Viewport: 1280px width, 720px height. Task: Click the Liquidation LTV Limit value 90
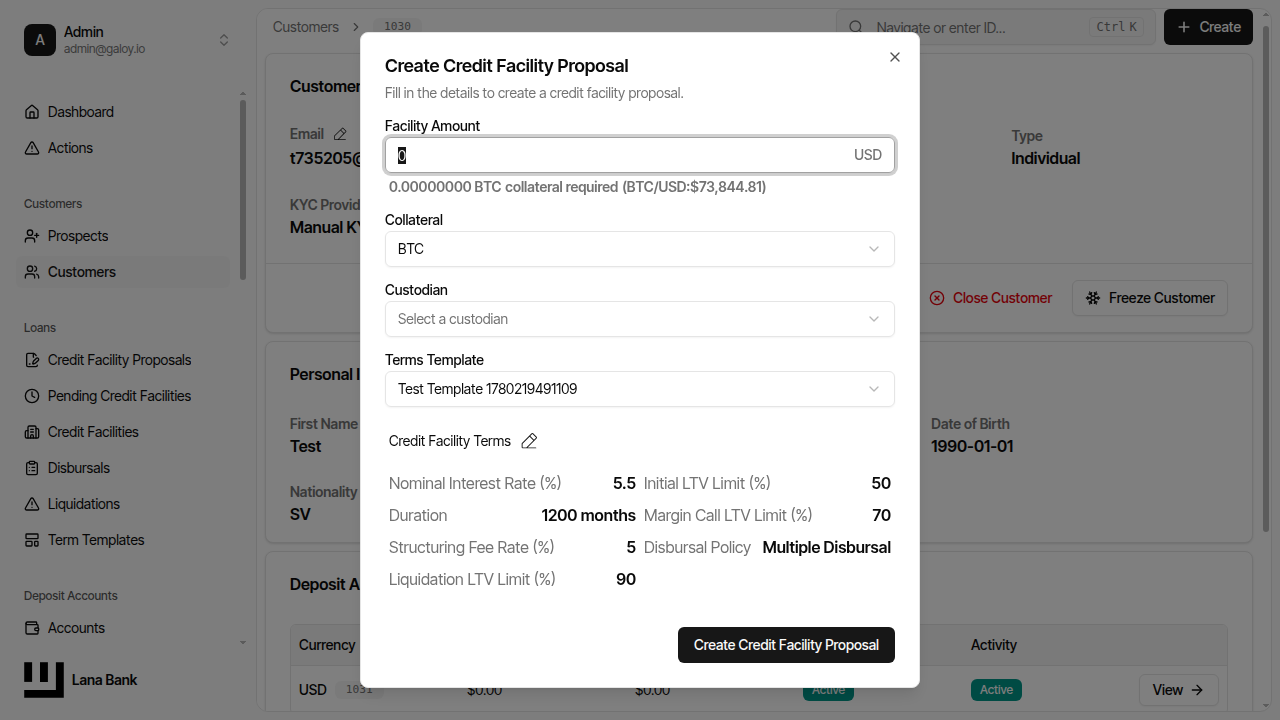(x=626, y=579)
